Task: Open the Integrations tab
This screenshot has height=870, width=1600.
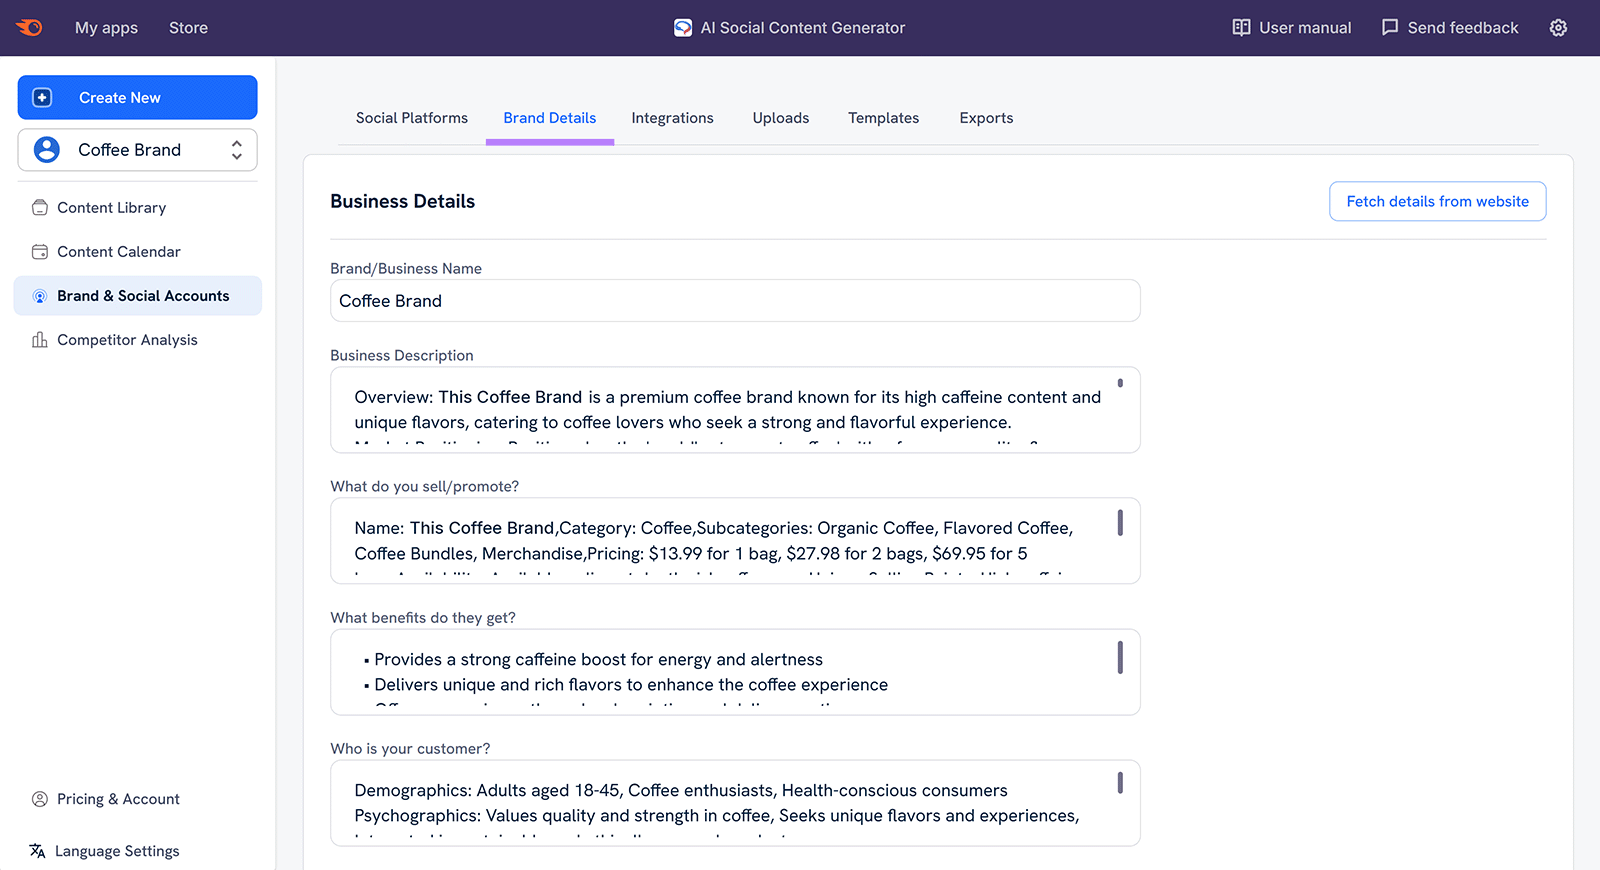Action: pos(672,118)
